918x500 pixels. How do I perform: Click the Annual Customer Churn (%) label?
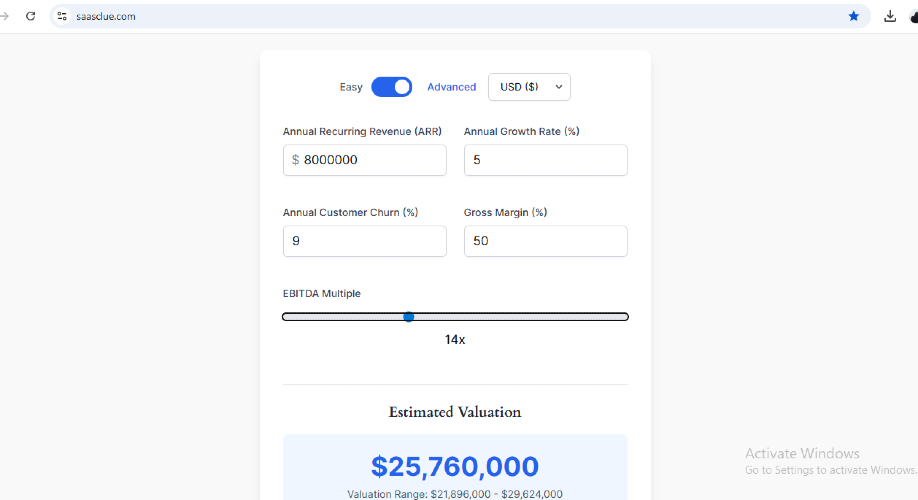(x=351, y=213)
